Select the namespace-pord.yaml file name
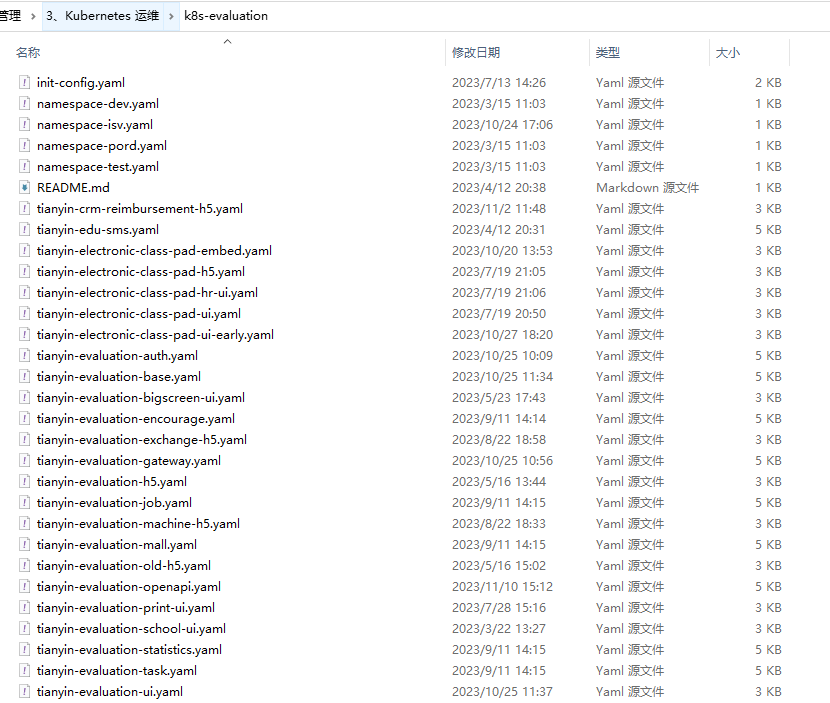Screen dimensions: 830x703 [101, 146]
